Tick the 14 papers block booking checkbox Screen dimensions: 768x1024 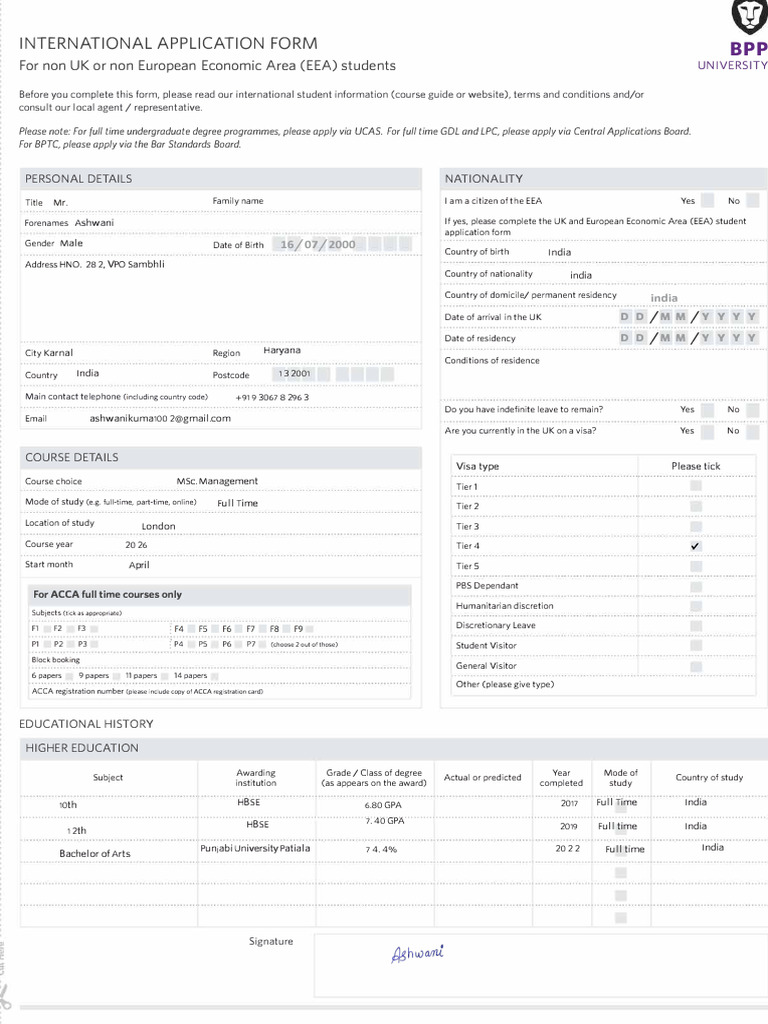click(215, 676)
